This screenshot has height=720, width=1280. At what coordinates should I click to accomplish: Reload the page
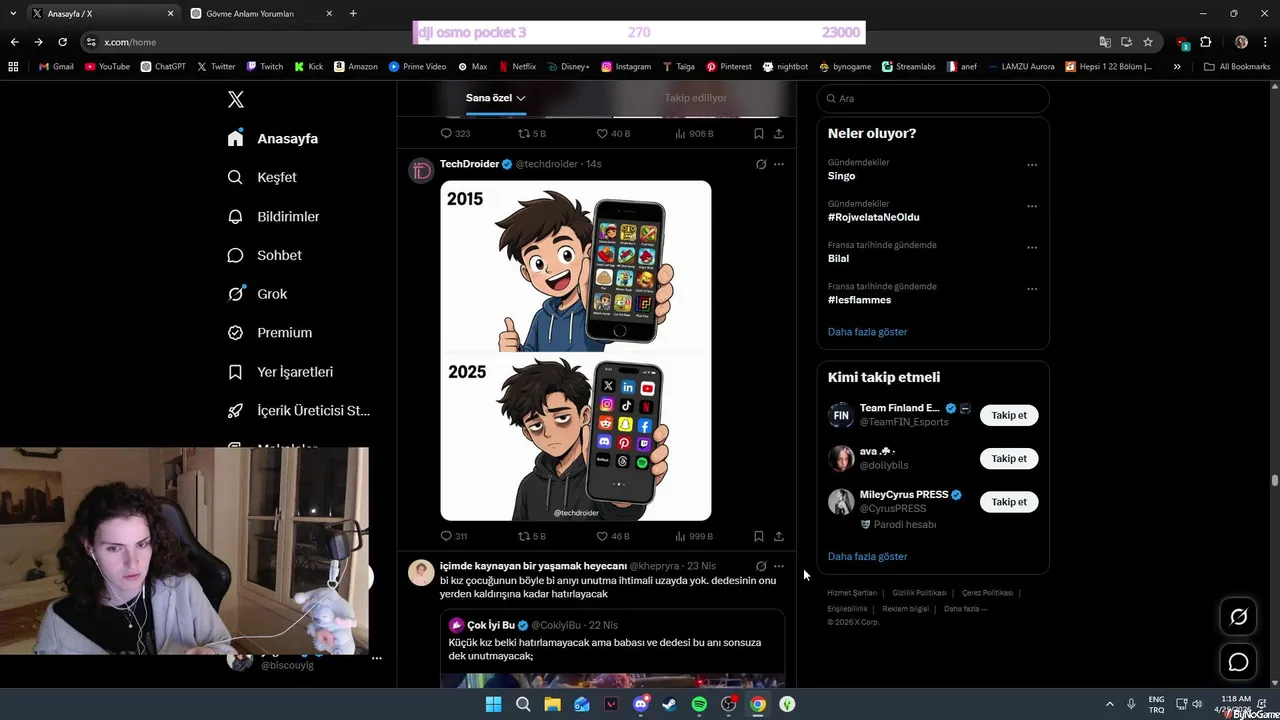62,42
